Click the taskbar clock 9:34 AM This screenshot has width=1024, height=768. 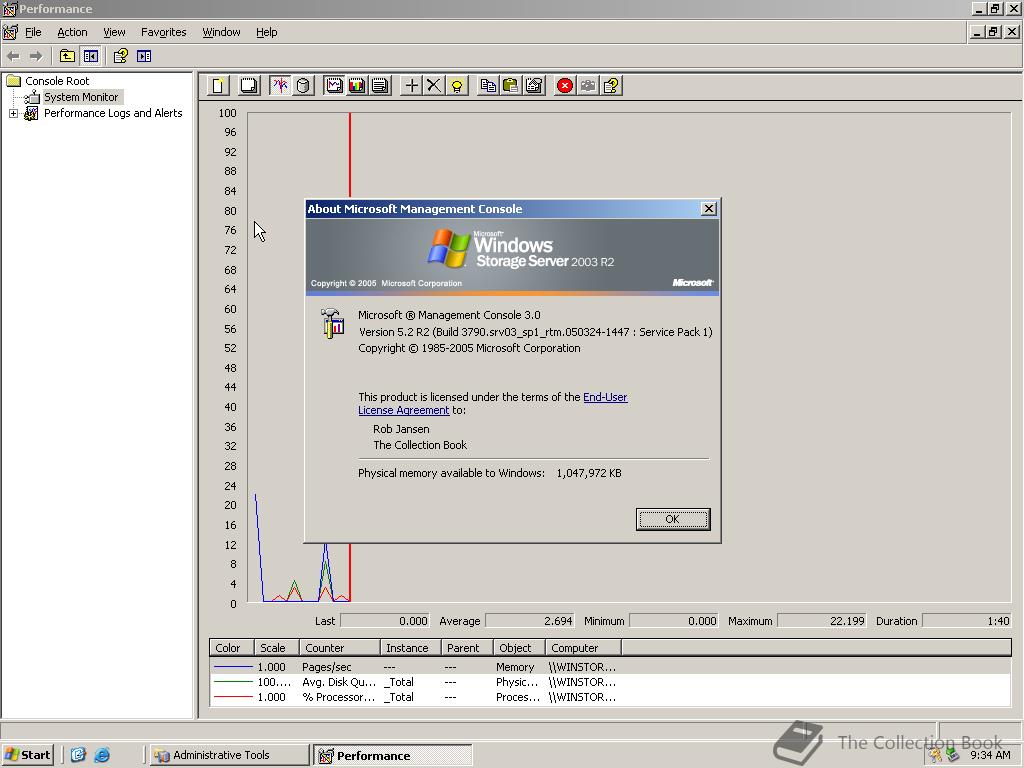click(990, 755)
